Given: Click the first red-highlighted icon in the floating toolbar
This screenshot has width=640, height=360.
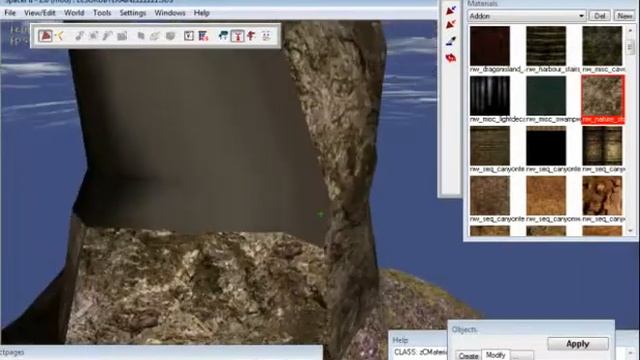Looking at the screenshot, I should click(x=45, y=36).
